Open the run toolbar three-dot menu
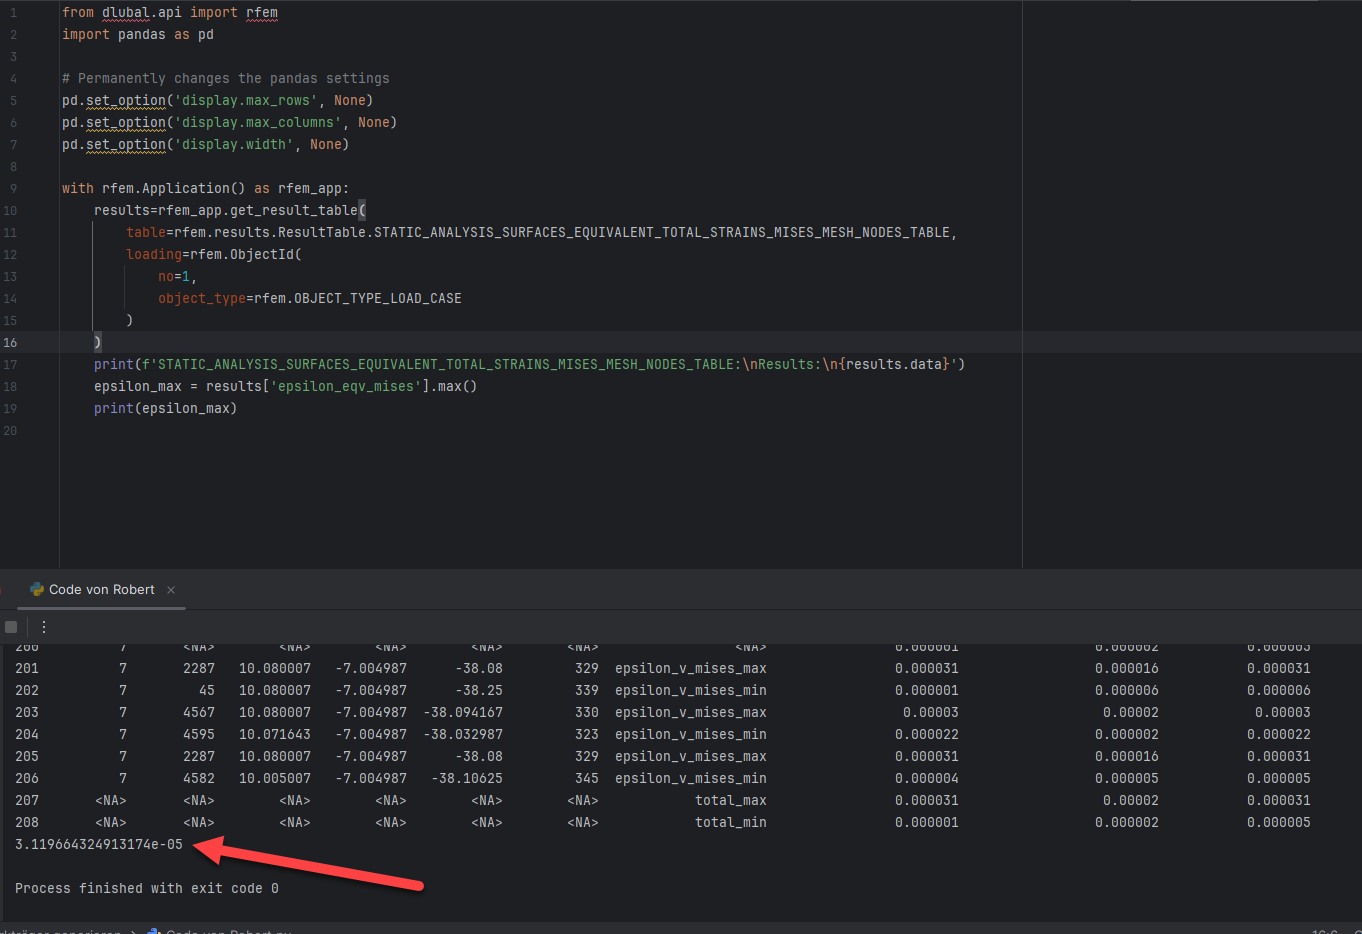Image resolution: width=1362 pixels, height=934 pixels. (44, 627)
